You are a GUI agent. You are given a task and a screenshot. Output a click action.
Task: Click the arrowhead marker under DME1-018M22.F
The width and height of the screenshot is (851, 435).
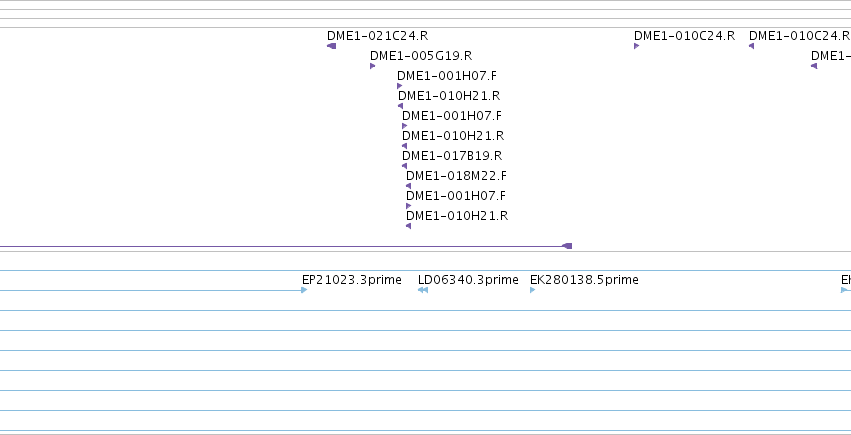pyautogui.click(x=408, y=186)
